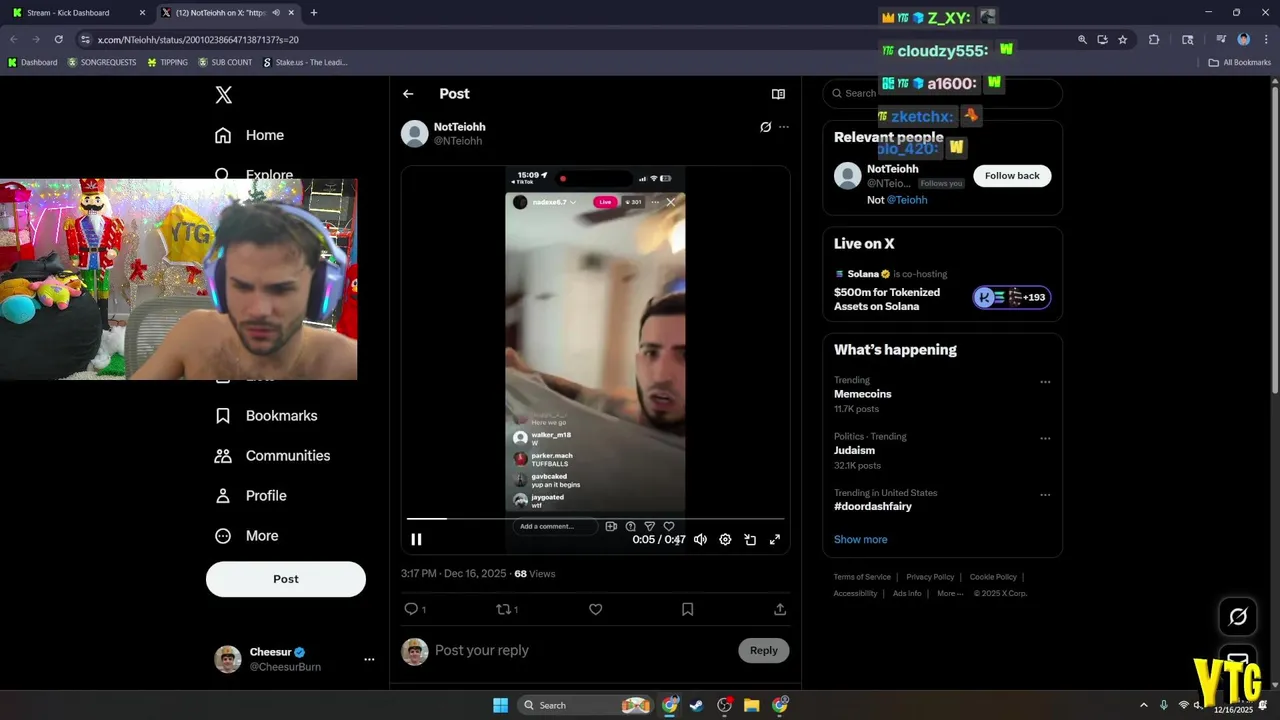The image size is (1280, 720).
Task: Pause the playing video
Action: pyautogui.click(x=417, y=540)
